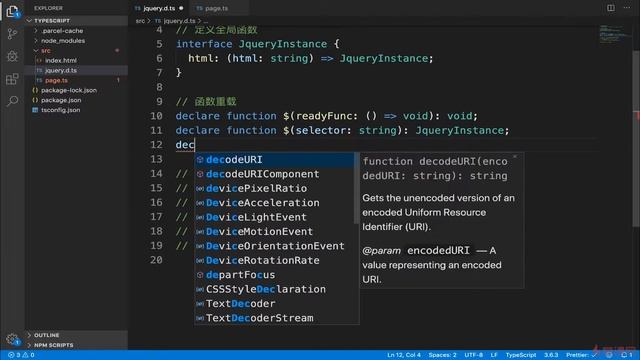Click Ln 12, Col 4 in status bar
This screenshot has height=360, width=640.
(404, 355)
